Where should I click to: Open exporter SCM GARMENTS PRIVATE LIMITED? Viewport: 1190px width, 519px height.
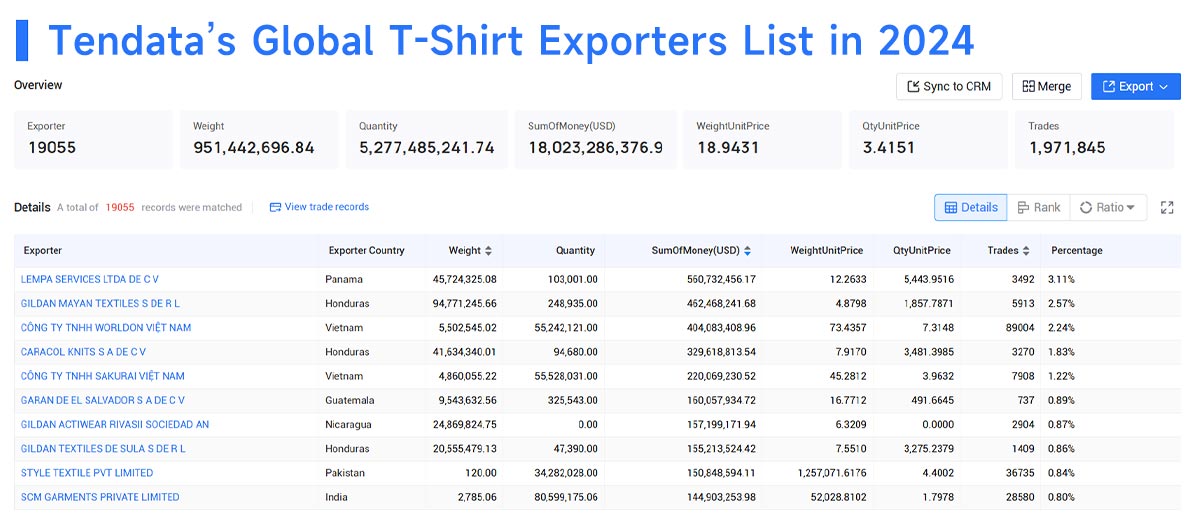point(100,498)
